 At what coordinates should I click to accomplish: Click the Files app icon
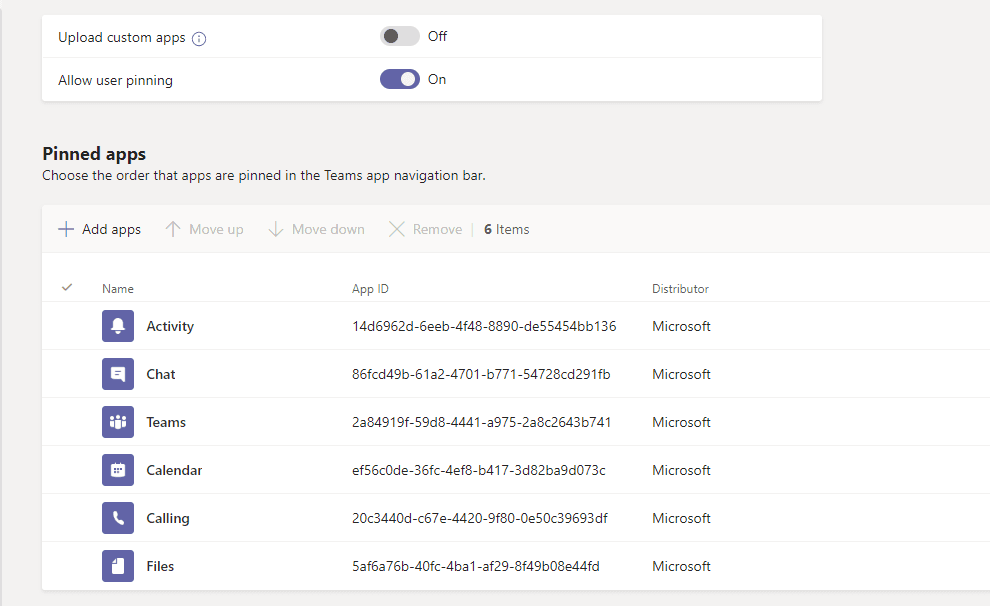[x=118, y=566]
